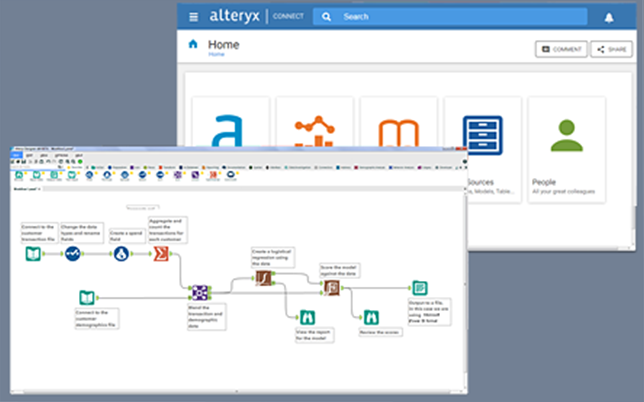Screen dimensions: 644x402
Task: Open the Edit menu in Alteryx Designer
Action: (29, 155)
